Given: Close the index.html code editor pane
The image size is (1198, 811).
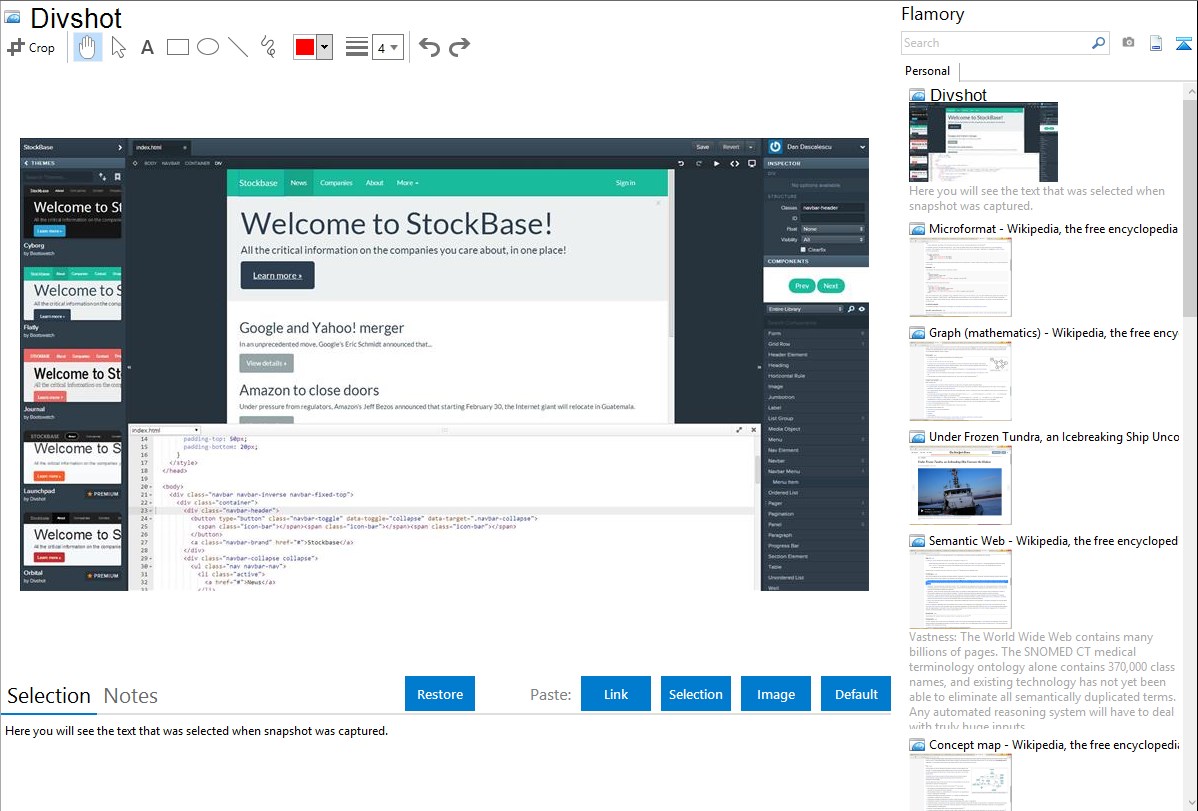Looking at the screenshot, I should (753, 430).
